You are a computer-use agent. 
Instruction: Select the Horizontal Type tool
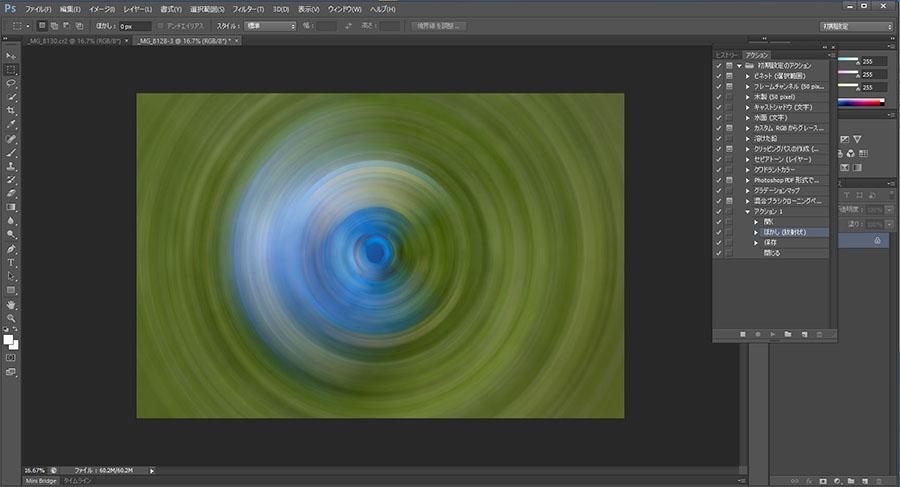coord(11,262)
